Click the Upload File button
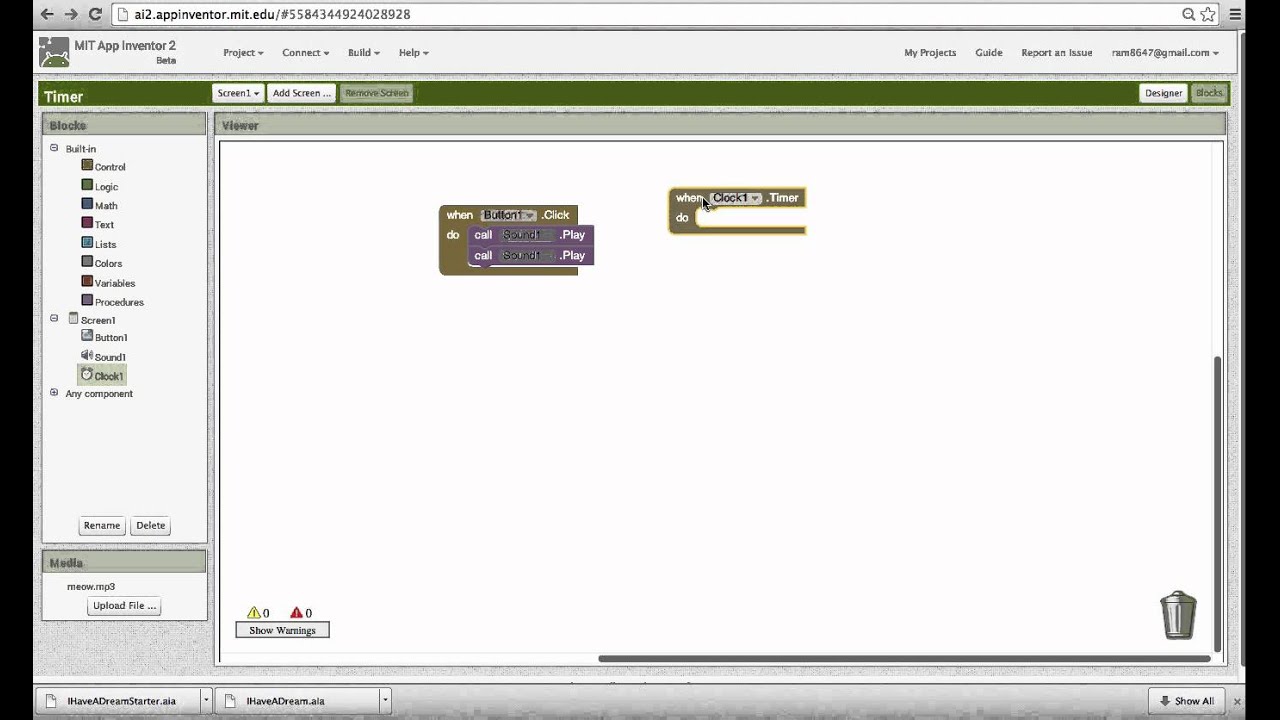This screenshot has width=1280, height=720. pos(124,605)
